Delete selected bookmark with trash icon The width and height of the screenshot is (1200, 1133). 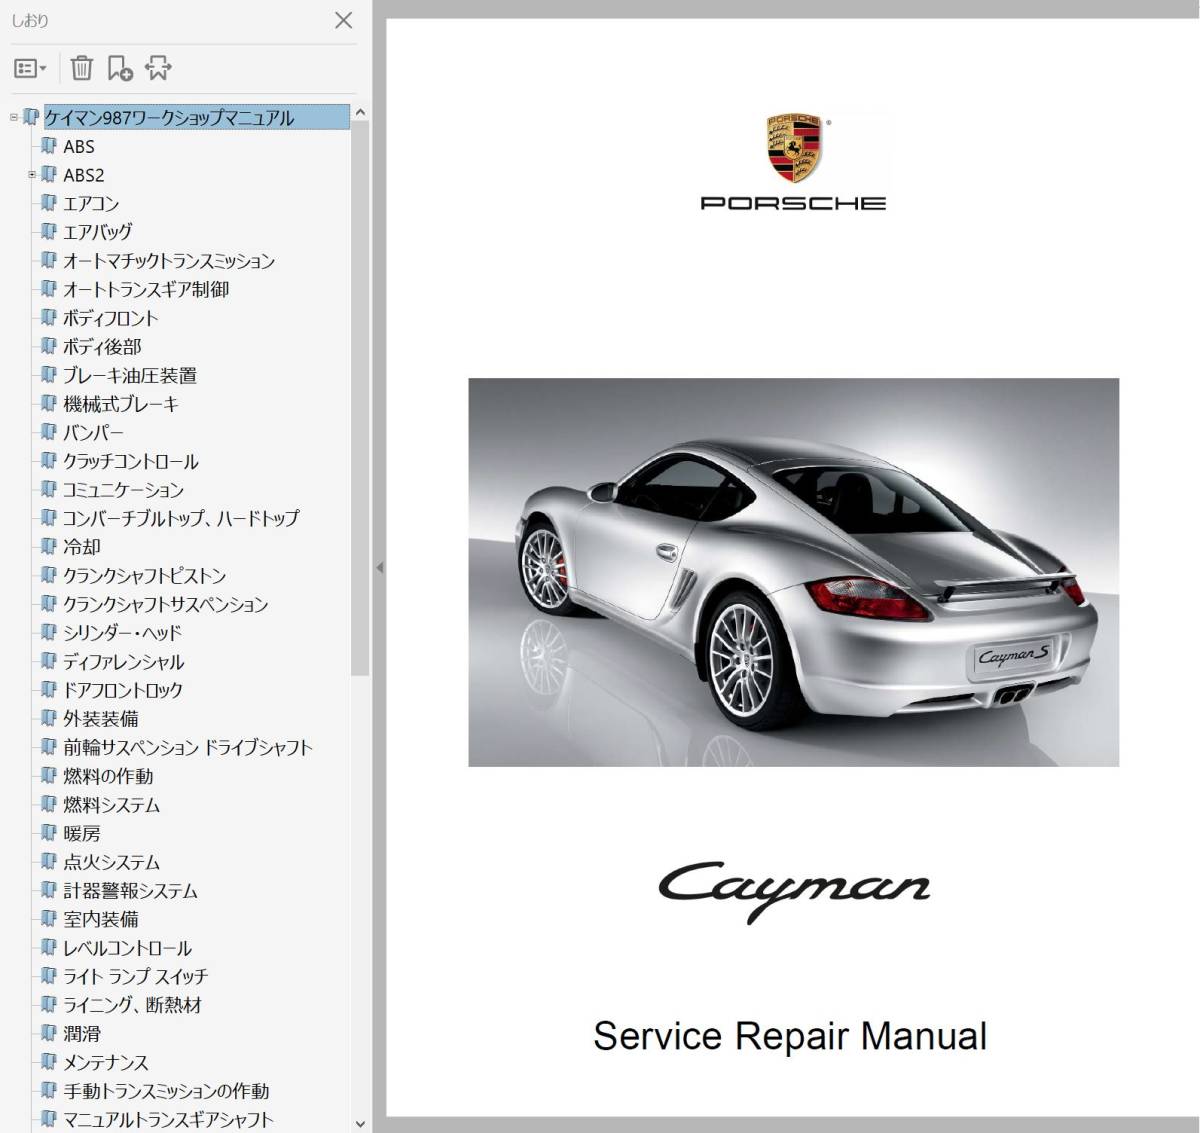tap(82, 68)
